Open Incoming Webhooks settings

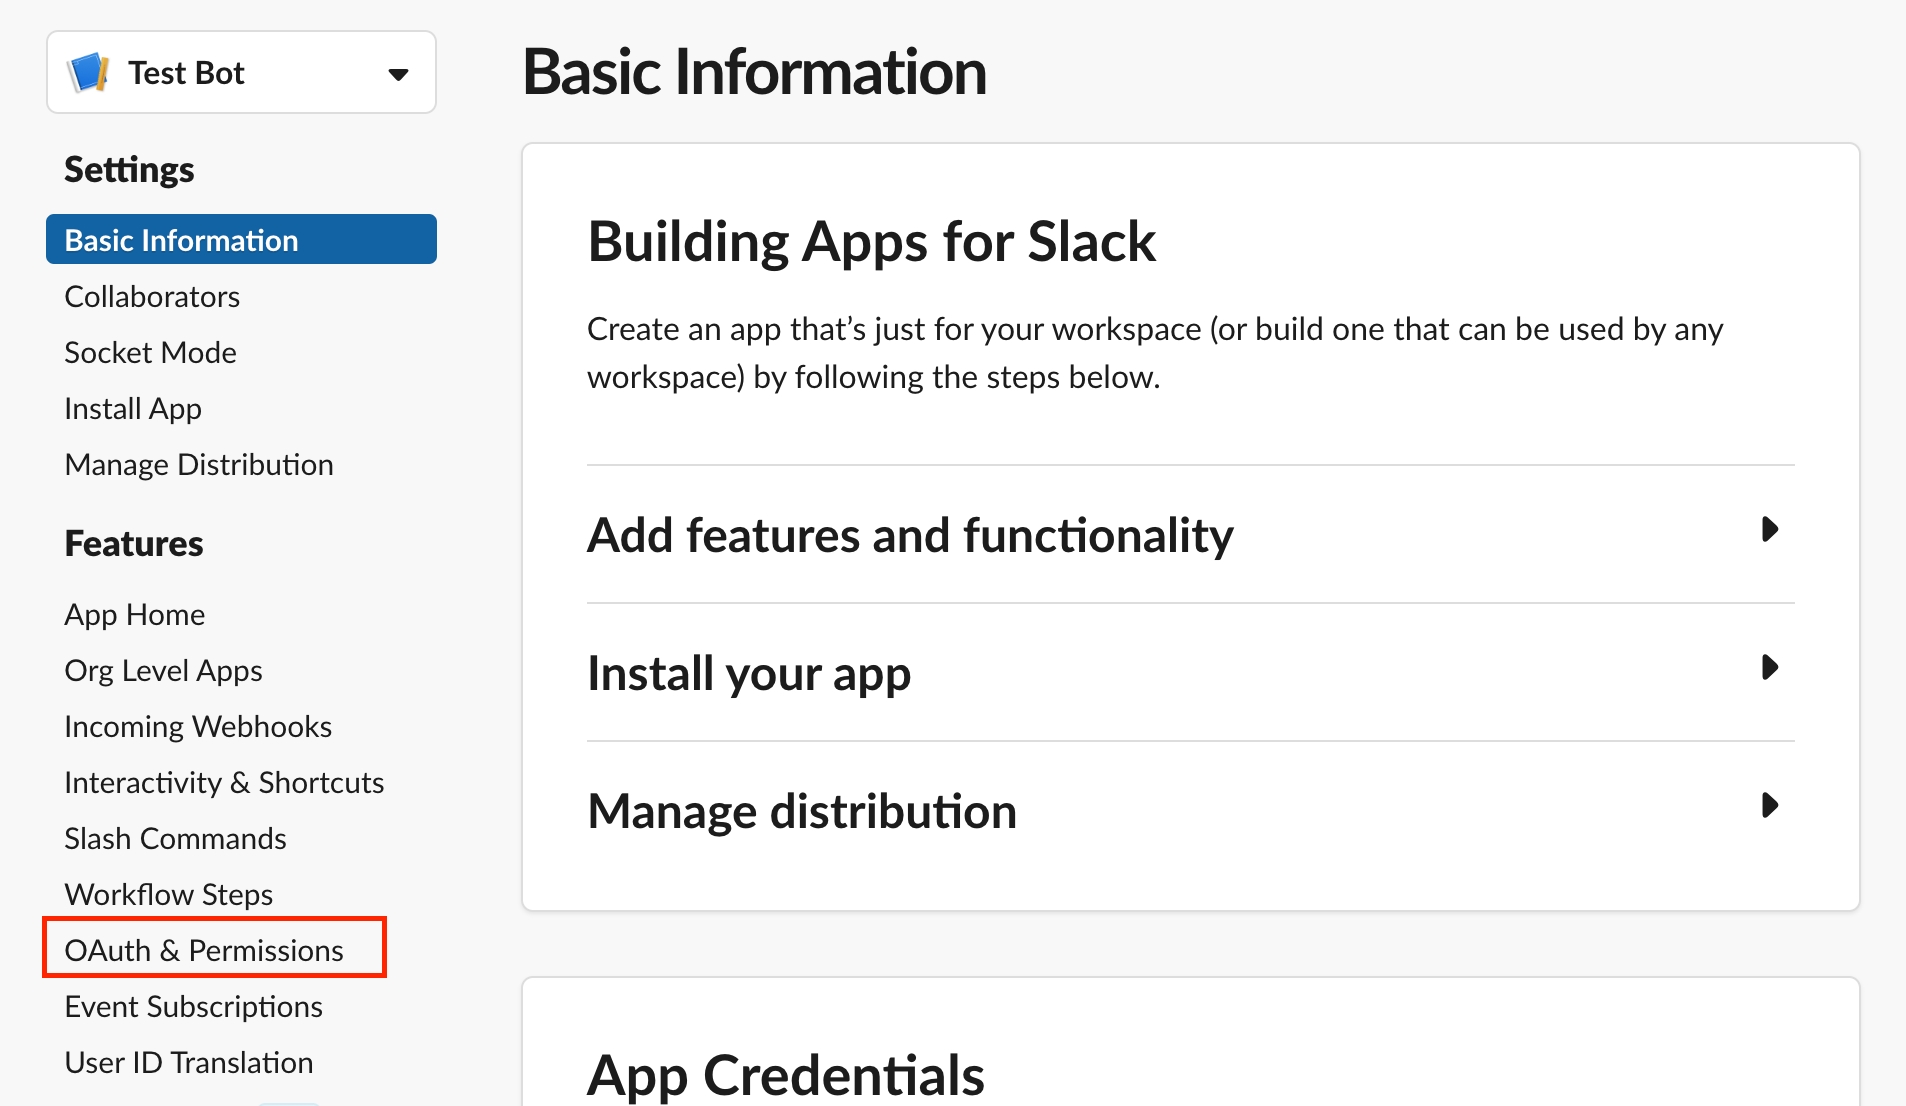pos(198,727)
